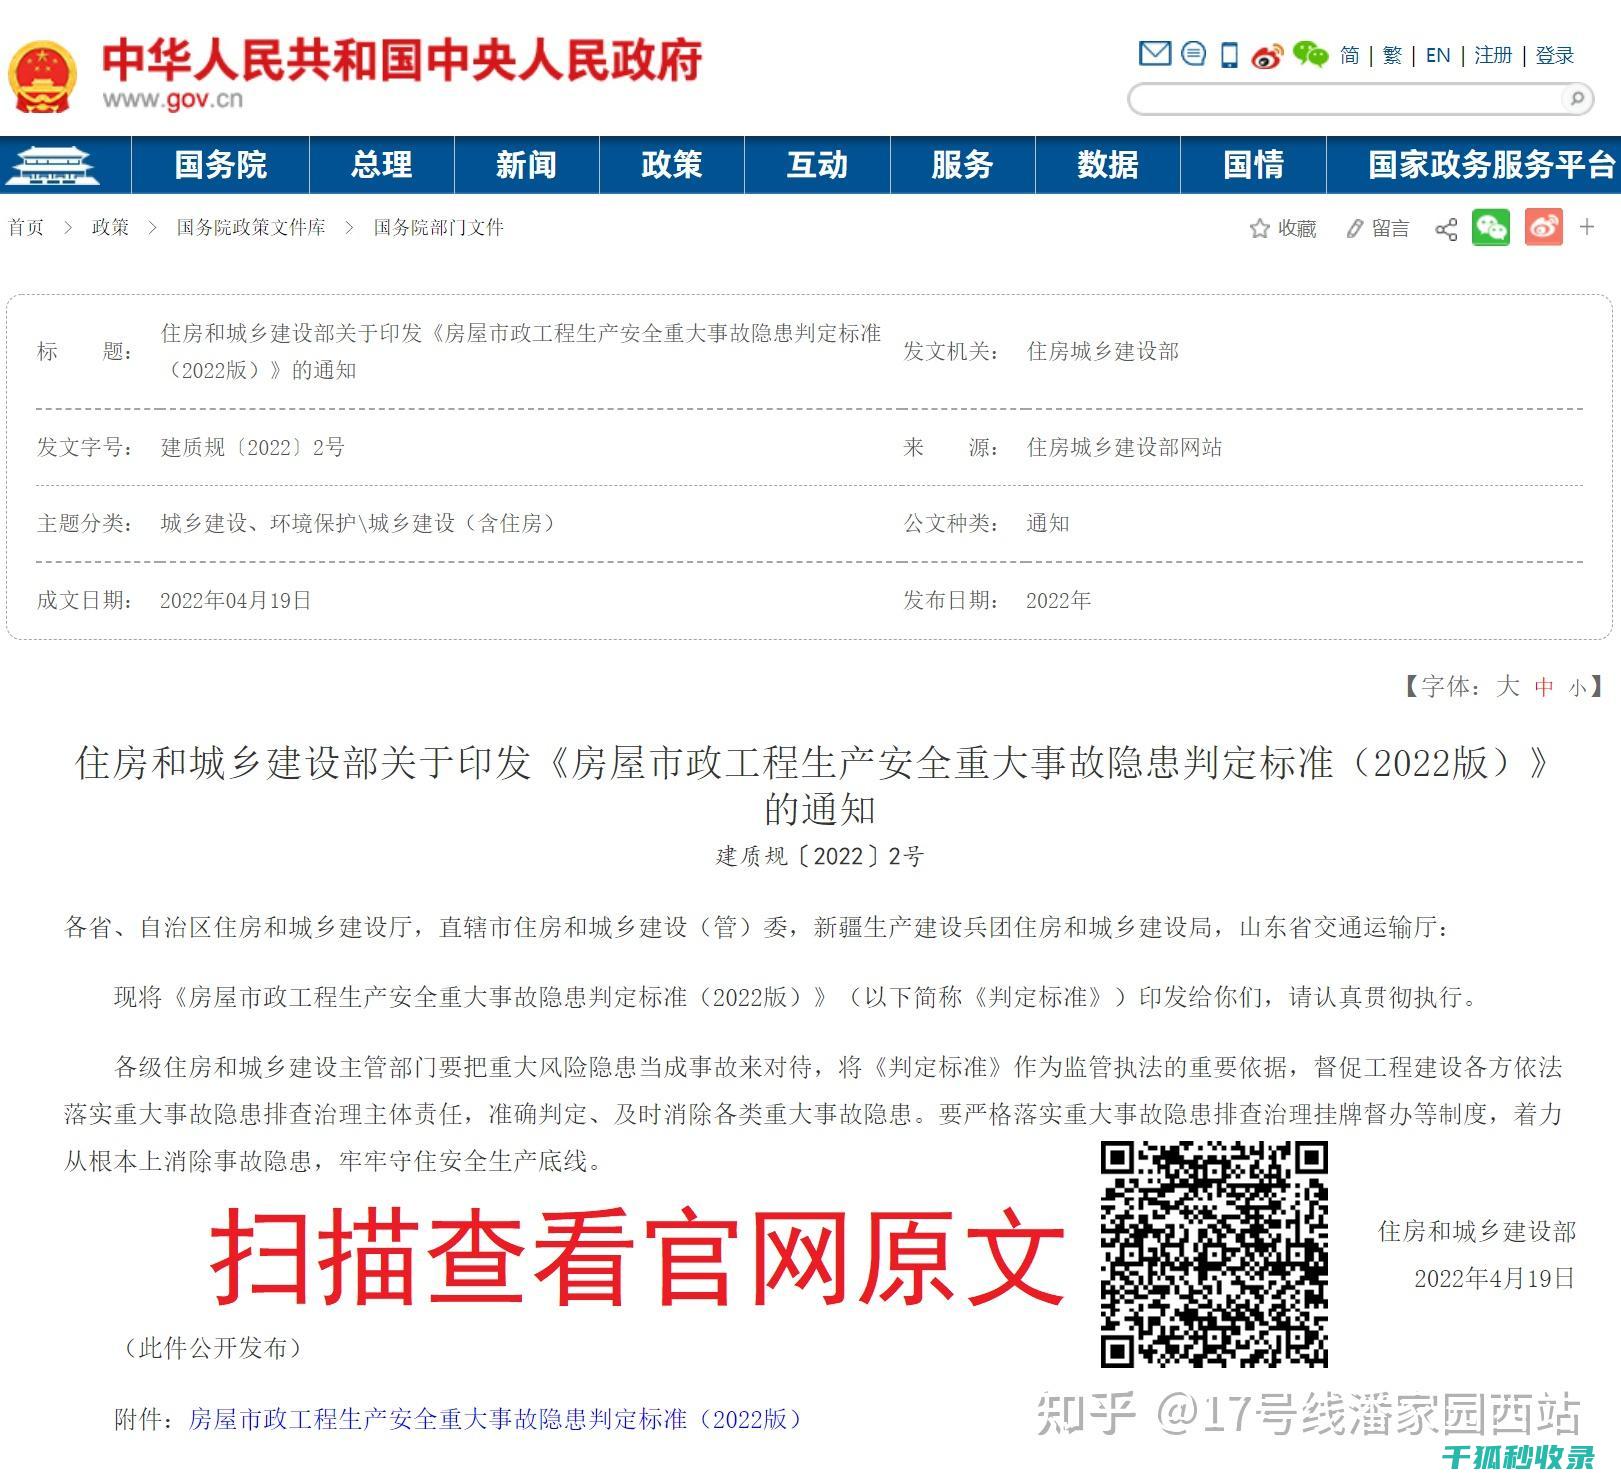Image resolution: width=1621 pixels, height=1479 pixels.
Task: Open the 总理 navigation tab
Action: click(x=382, y=165)
